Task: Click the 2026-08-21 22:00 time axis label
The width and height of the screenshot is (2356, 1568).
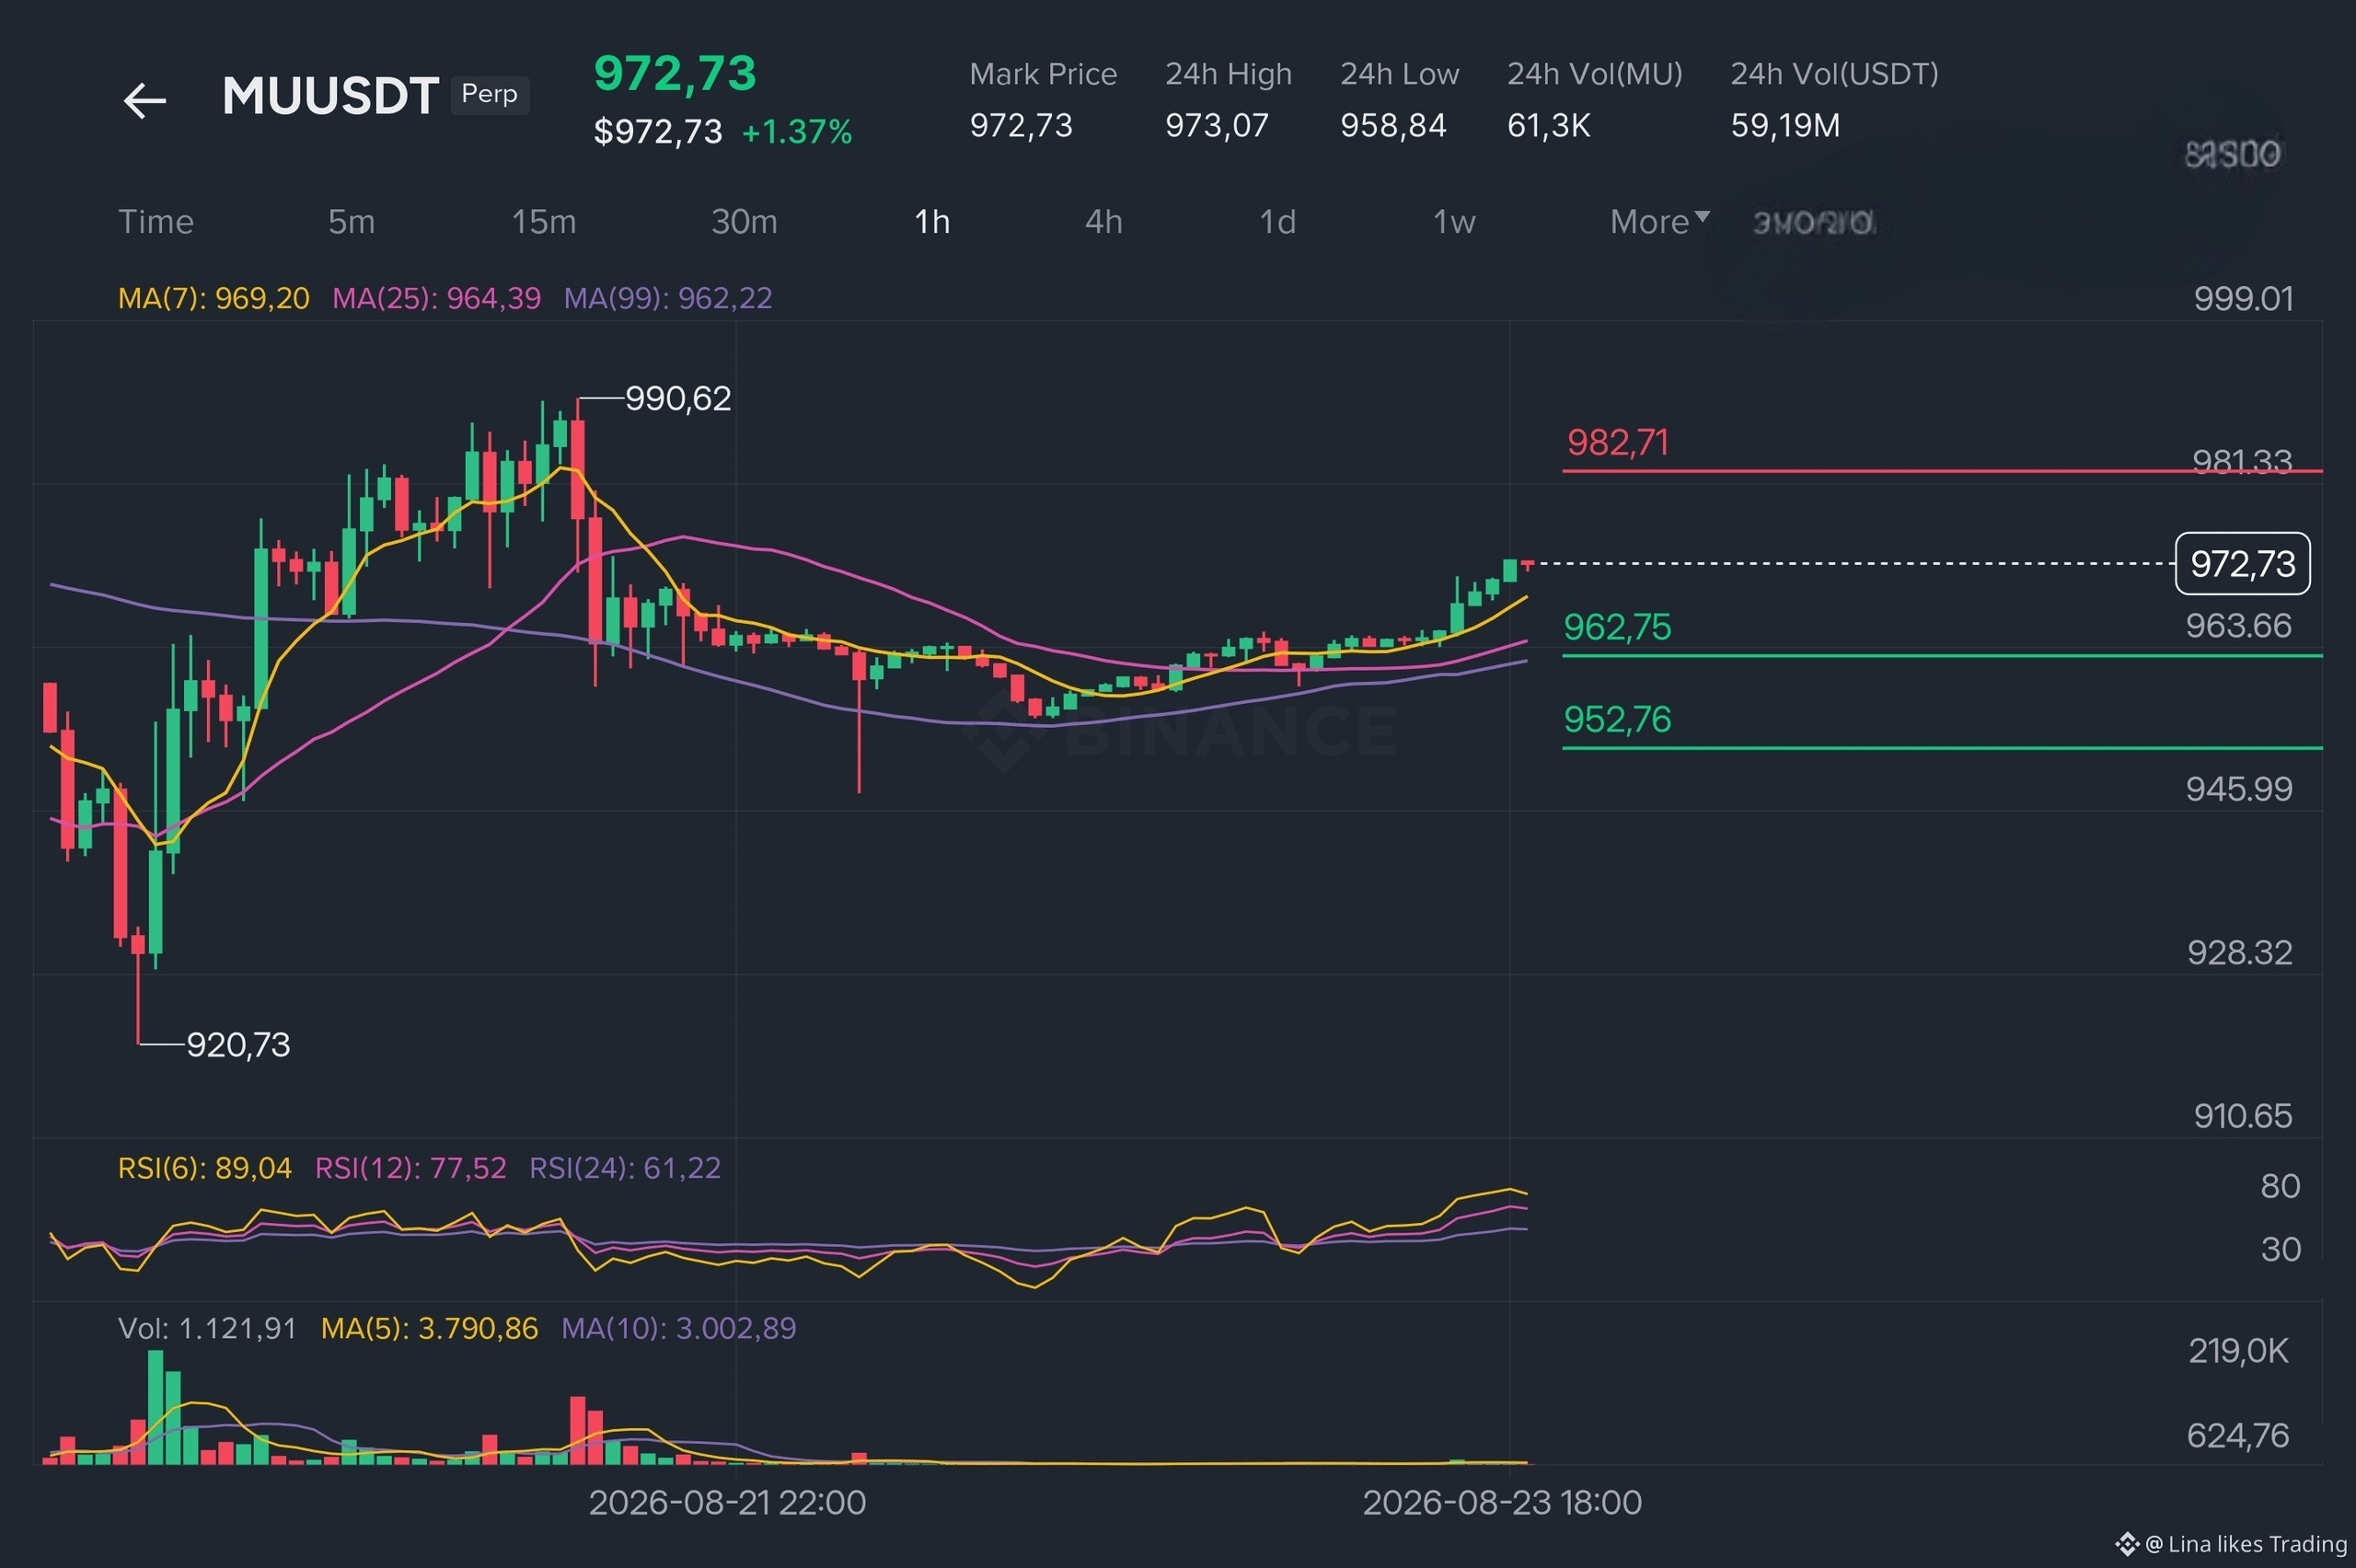Action: [728, 1502]
